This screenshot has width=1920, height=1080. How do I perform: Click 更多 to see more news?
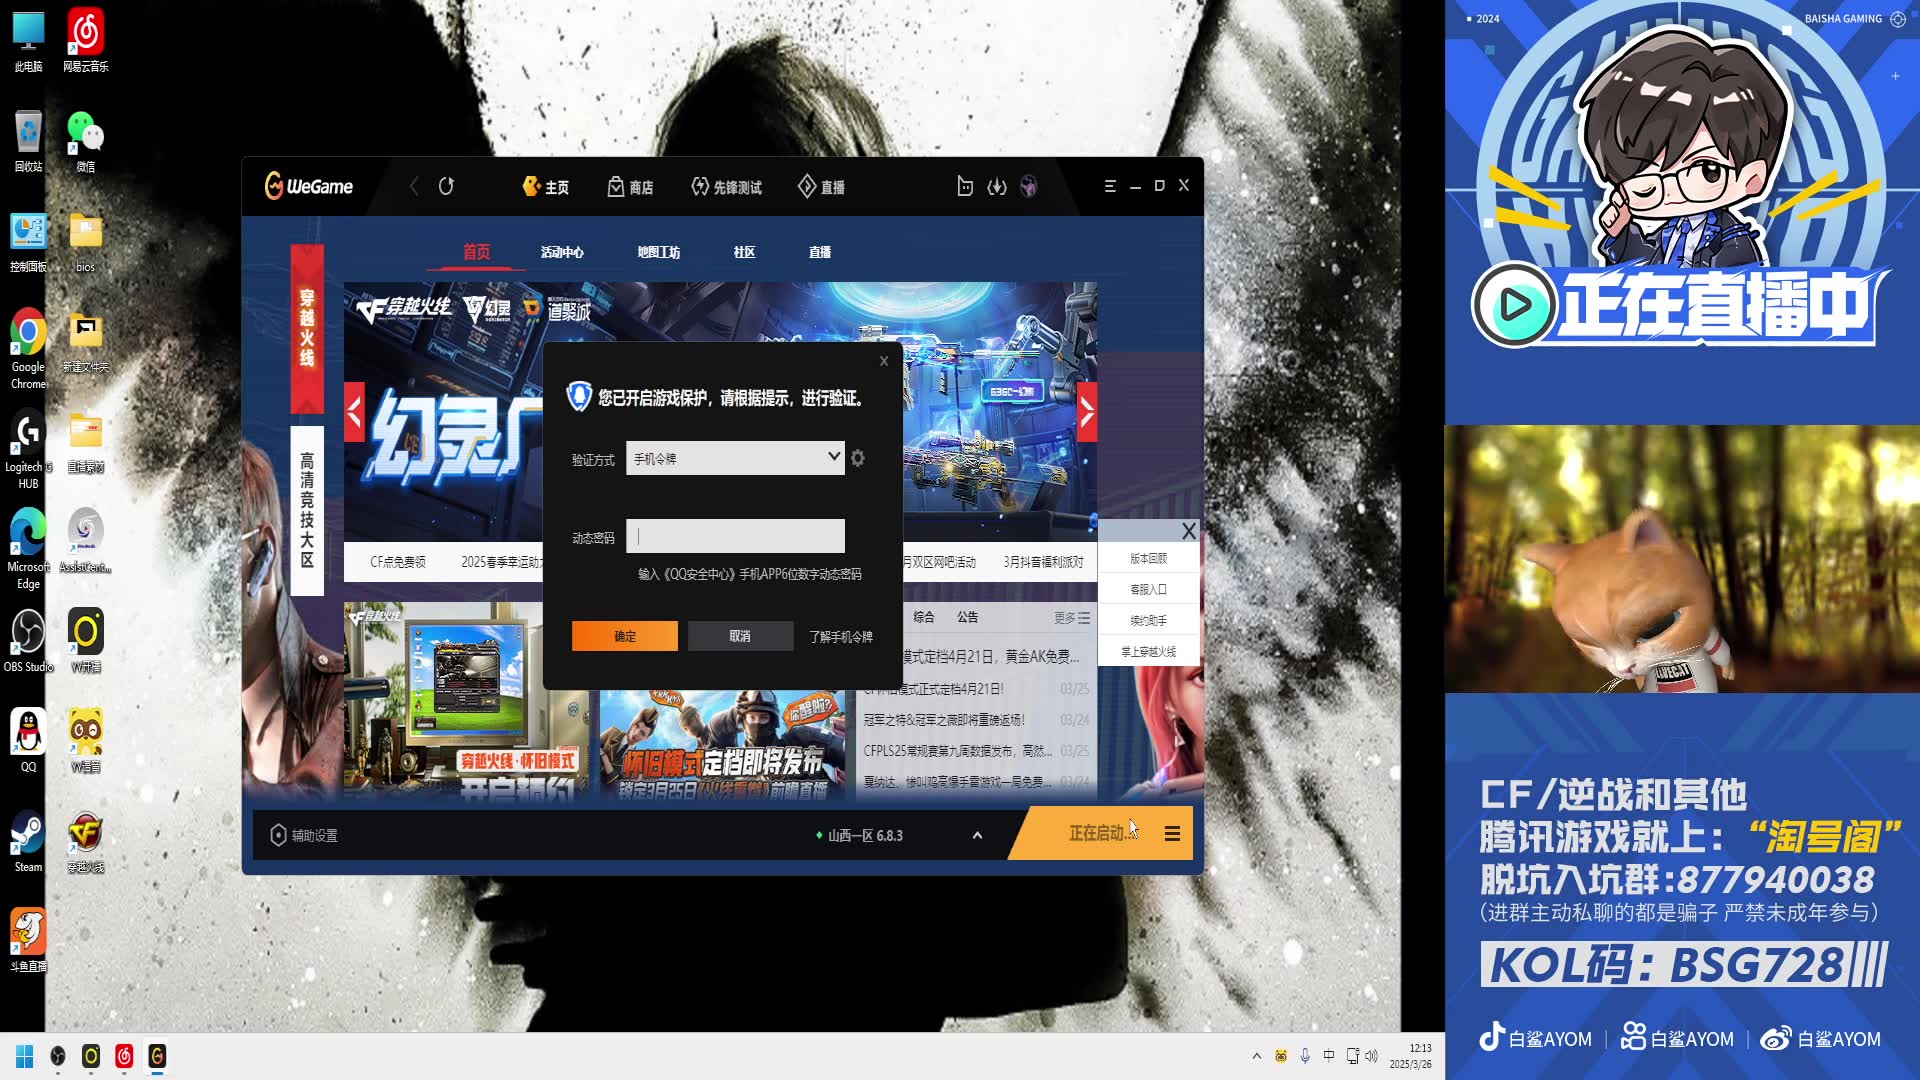(x=1071, y=618)
